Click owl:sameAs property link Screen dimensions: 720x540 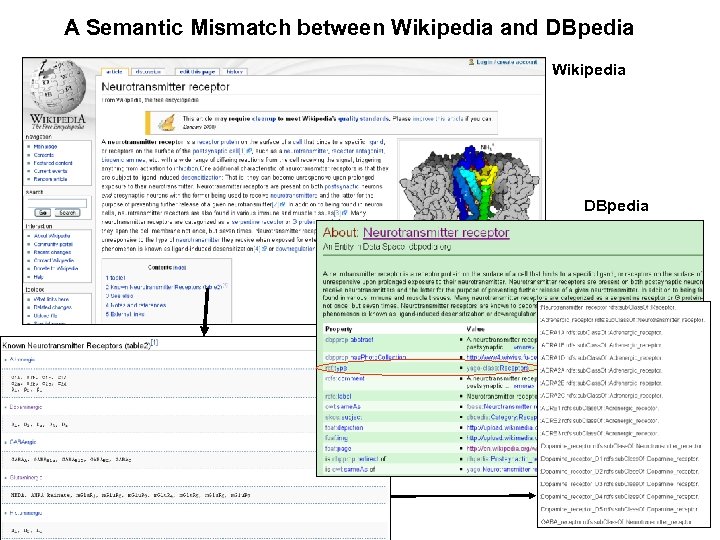click(343, 407)
